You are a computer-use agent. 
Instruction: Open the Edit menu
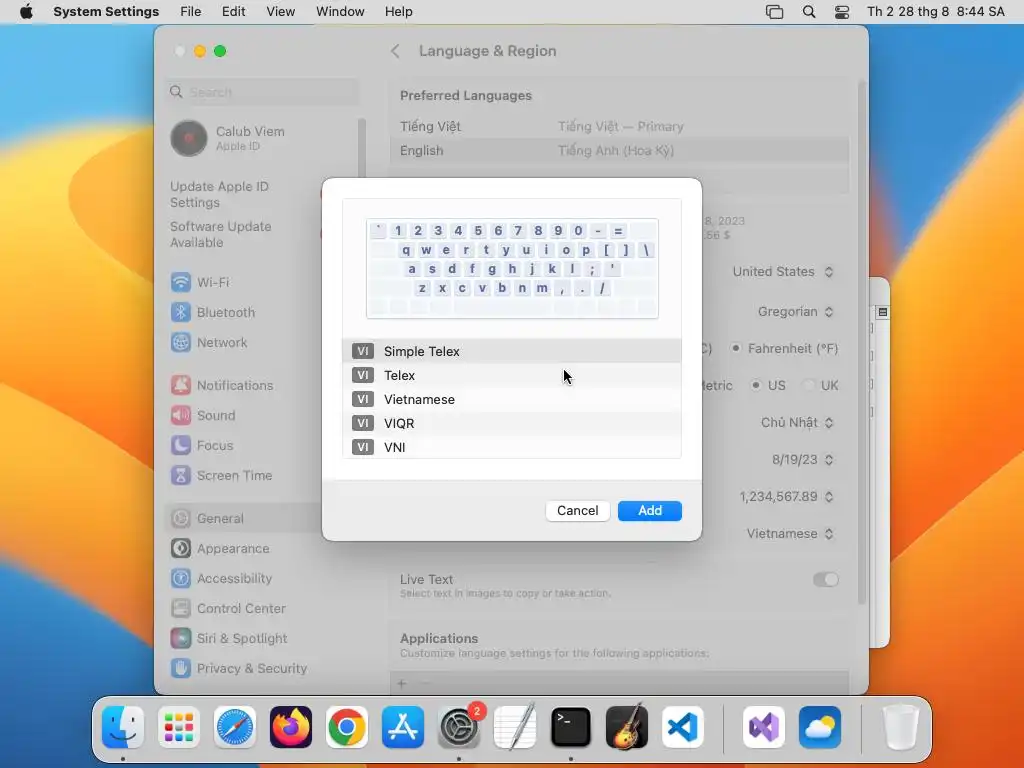(x=233, y=12)
